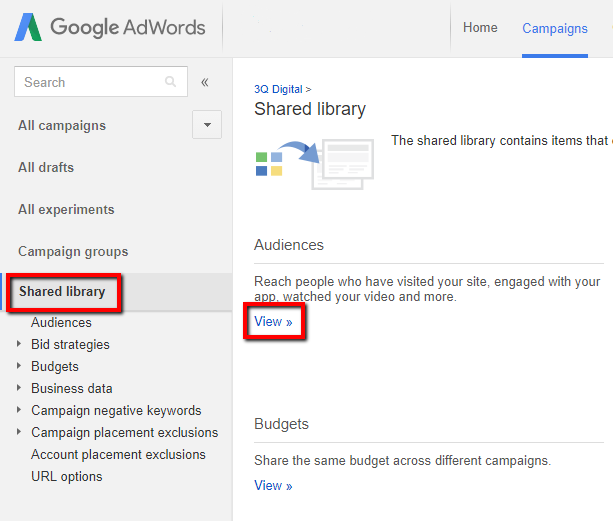Open All experiments in the sidebar
Image resolution: width=613 pixels, height=521 pixels.
tap(66, 209)
